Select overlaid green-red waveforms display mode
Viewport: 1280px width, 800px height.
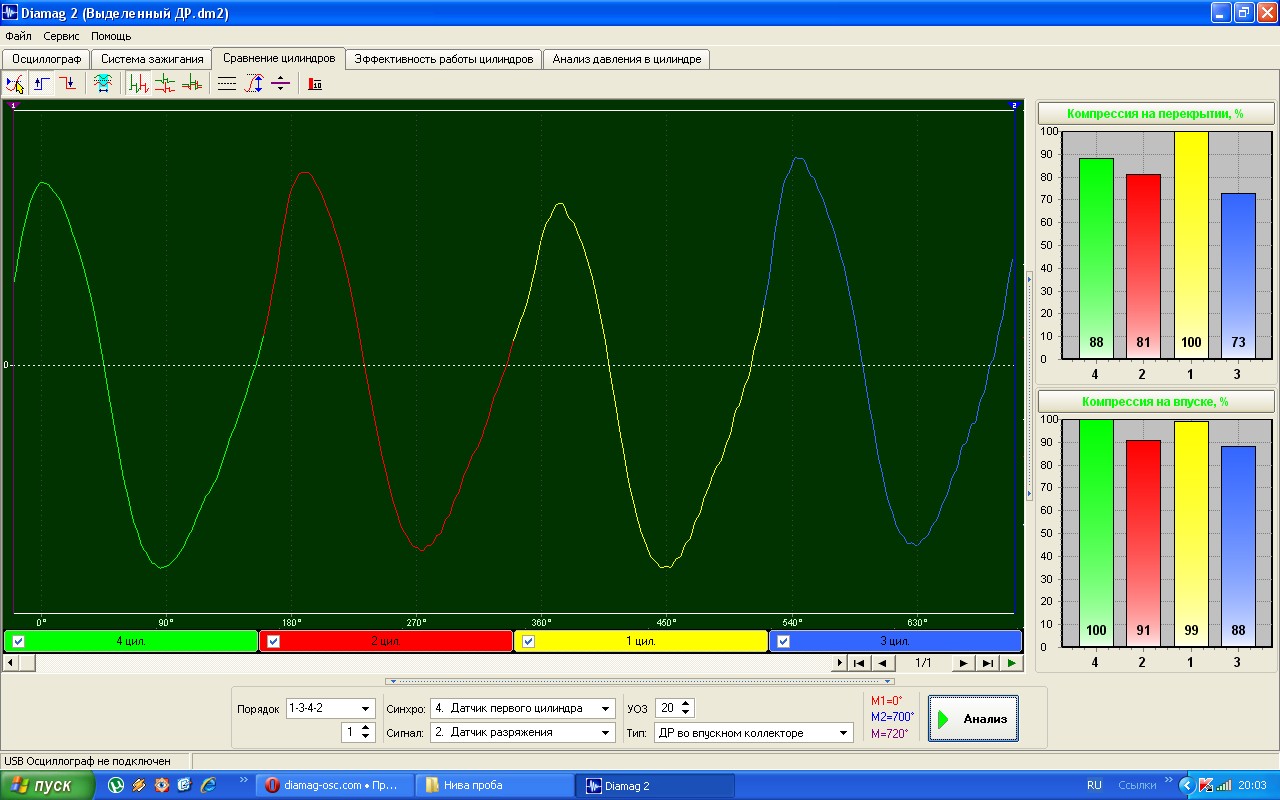(x=191, y=84)
